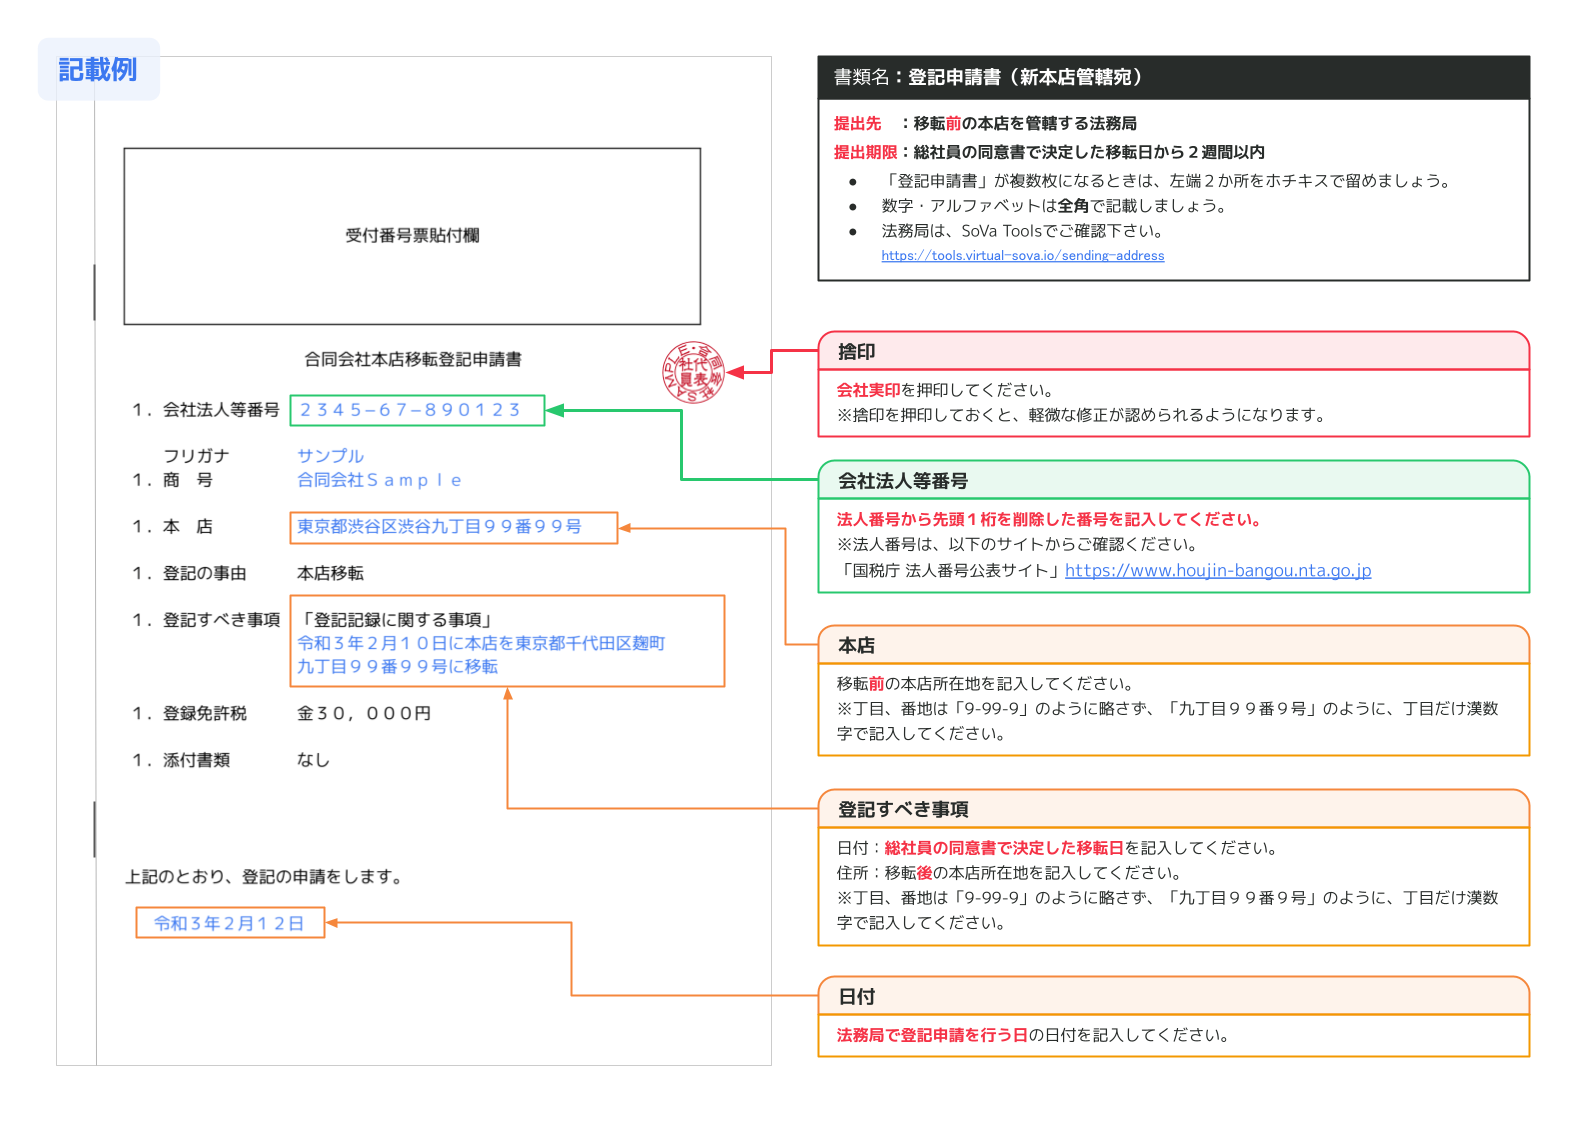1586x1122 pixels.
Task: Click the furigana value サンプル
Action: [x=330, y=456]
